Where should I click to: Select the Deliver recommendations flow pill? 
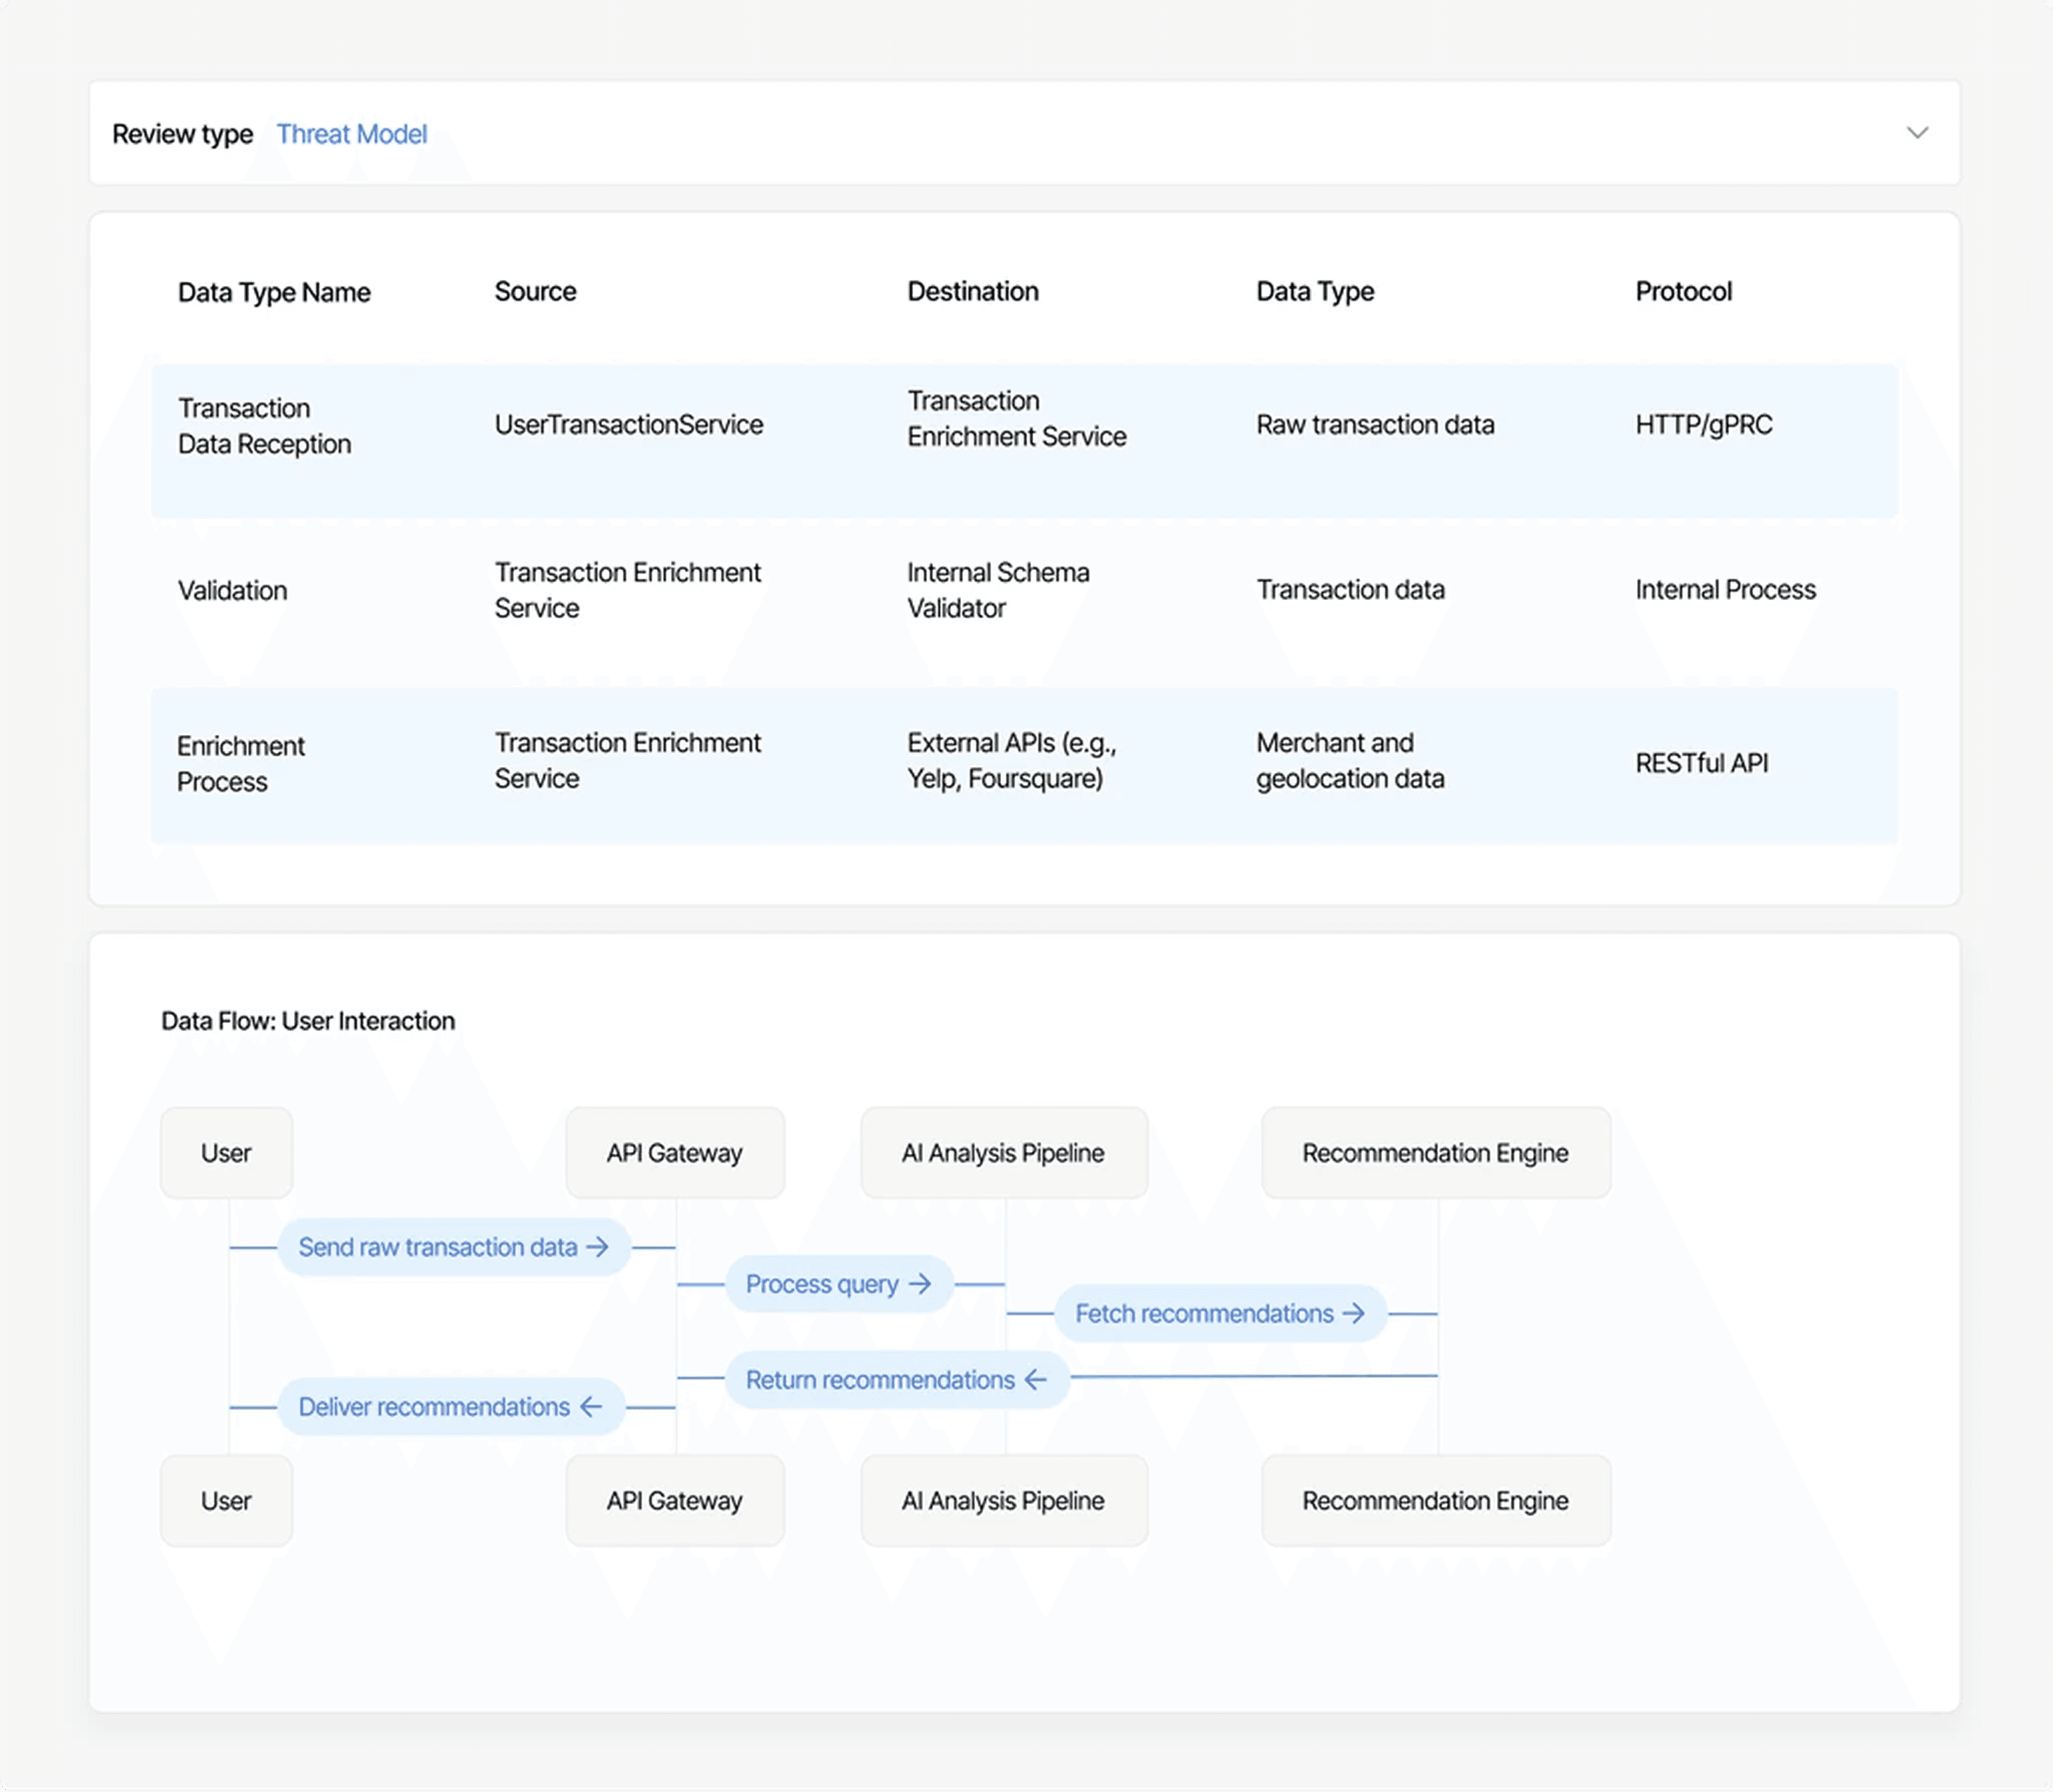coord(450,1407)
